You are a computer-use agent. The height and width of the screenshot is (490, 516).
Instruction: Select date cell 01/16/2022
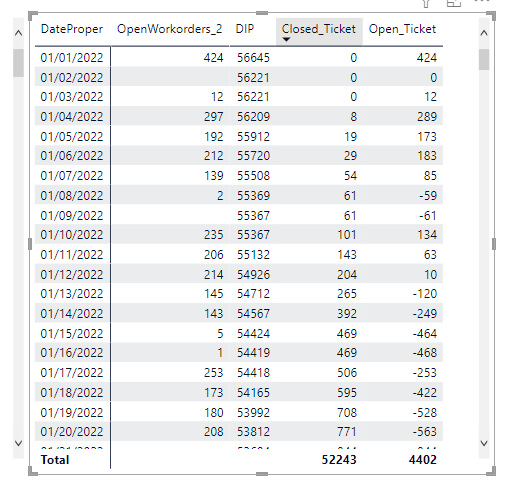72,353
